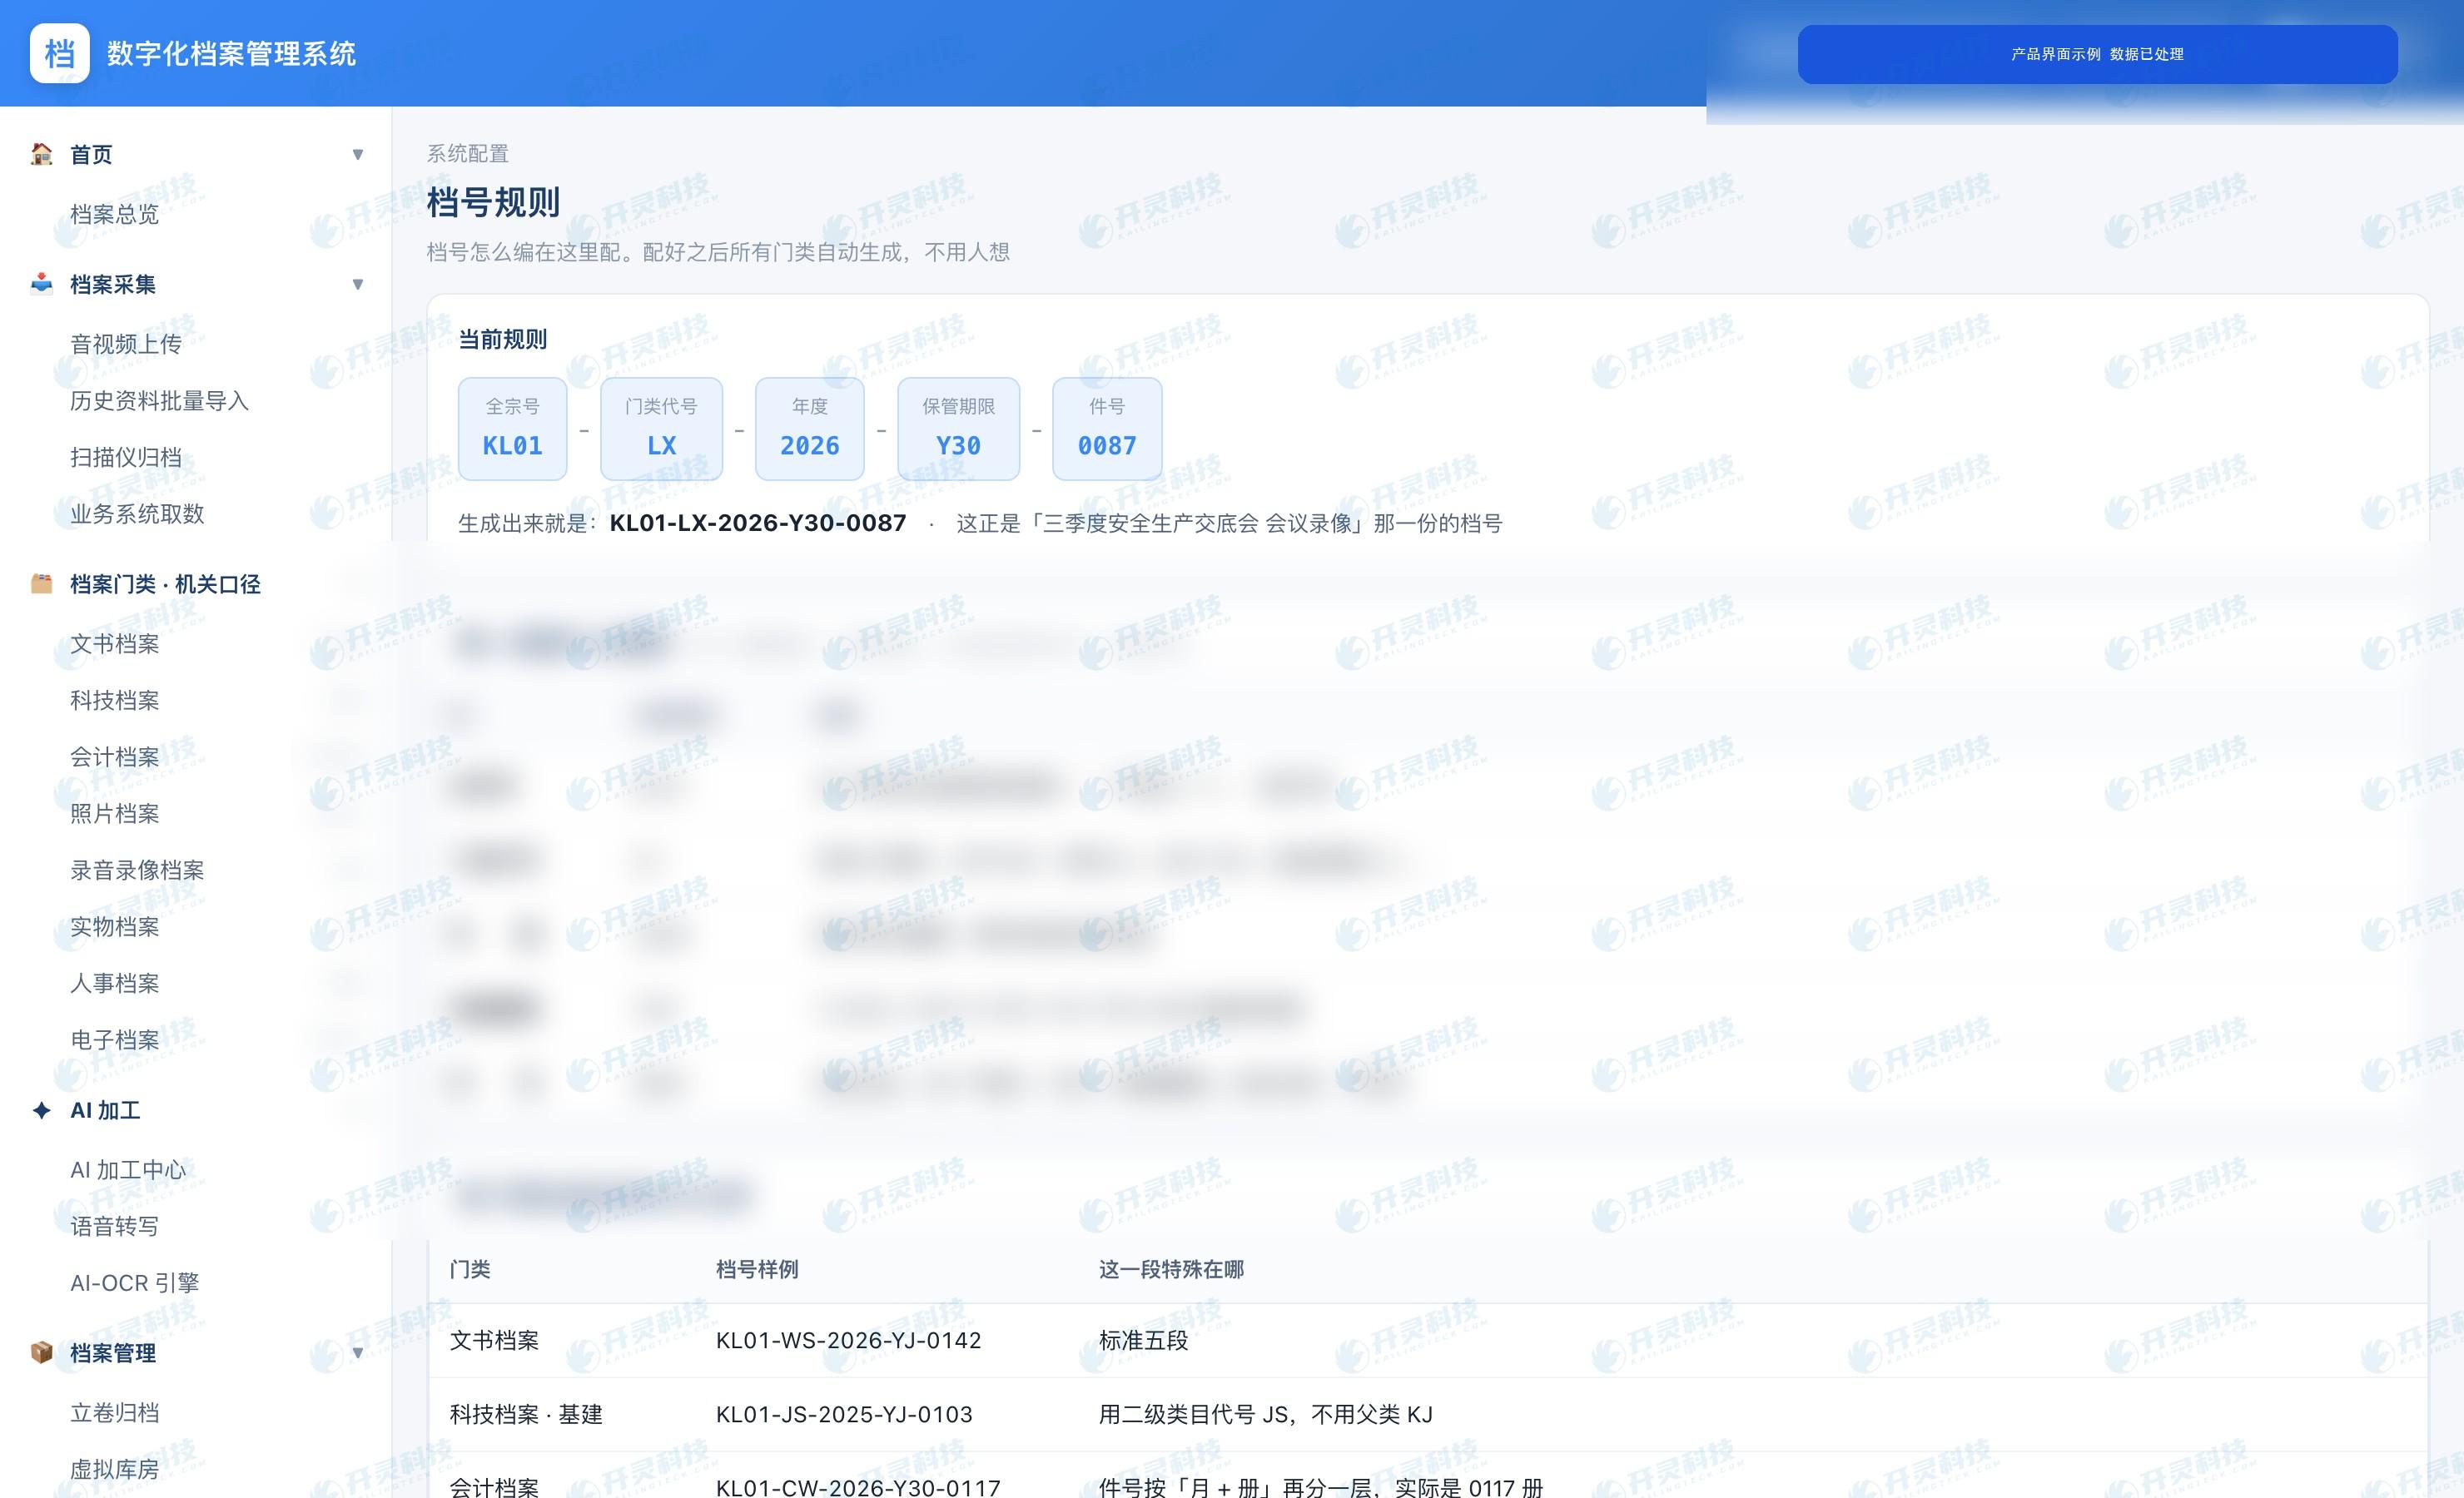
Task: Select 照片档案 in the sidebar
Action: (115, 814)
